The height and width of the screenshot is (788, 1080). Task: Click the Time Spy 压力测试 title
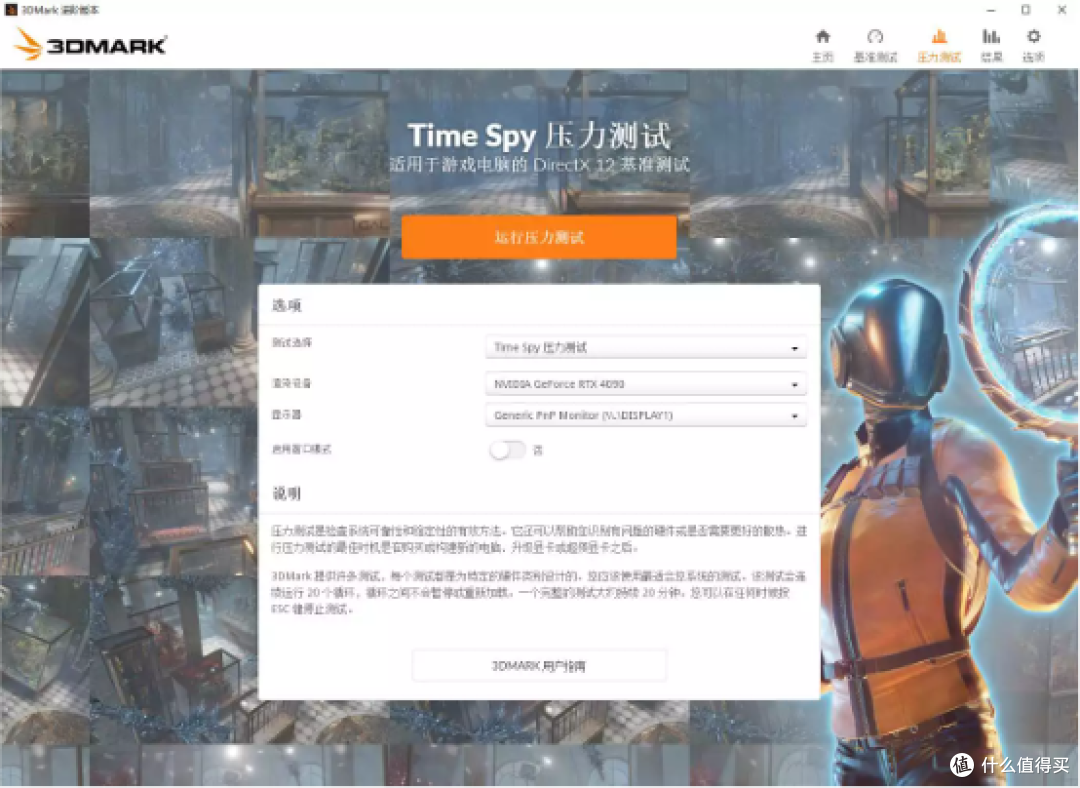539,136
